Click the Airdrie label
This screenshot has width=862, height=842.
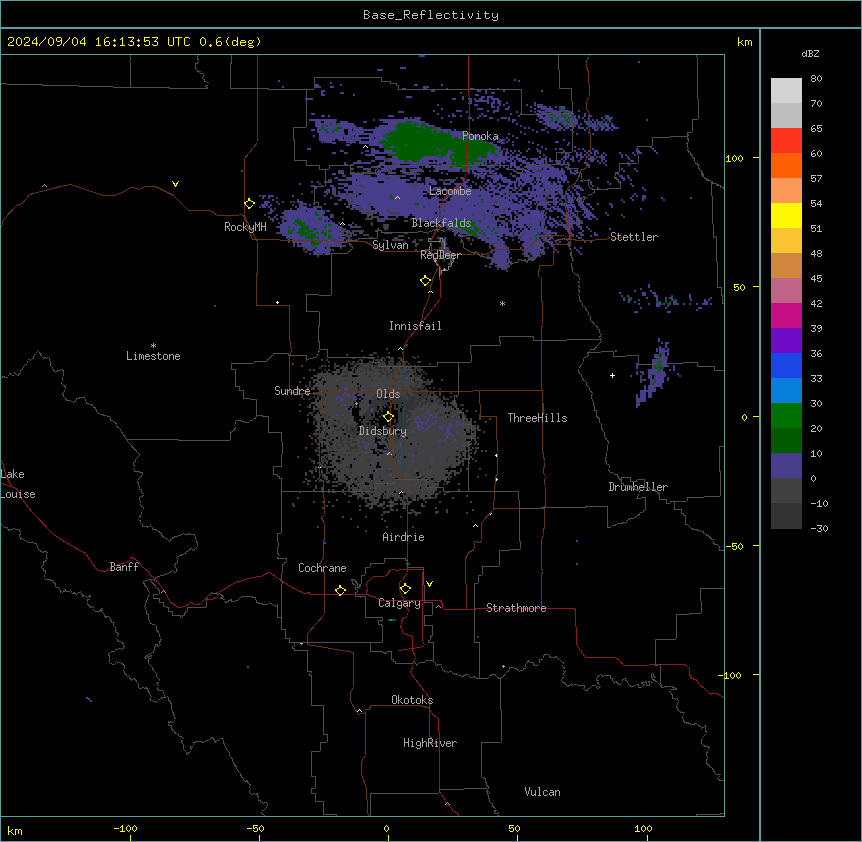tap(403, 537)
